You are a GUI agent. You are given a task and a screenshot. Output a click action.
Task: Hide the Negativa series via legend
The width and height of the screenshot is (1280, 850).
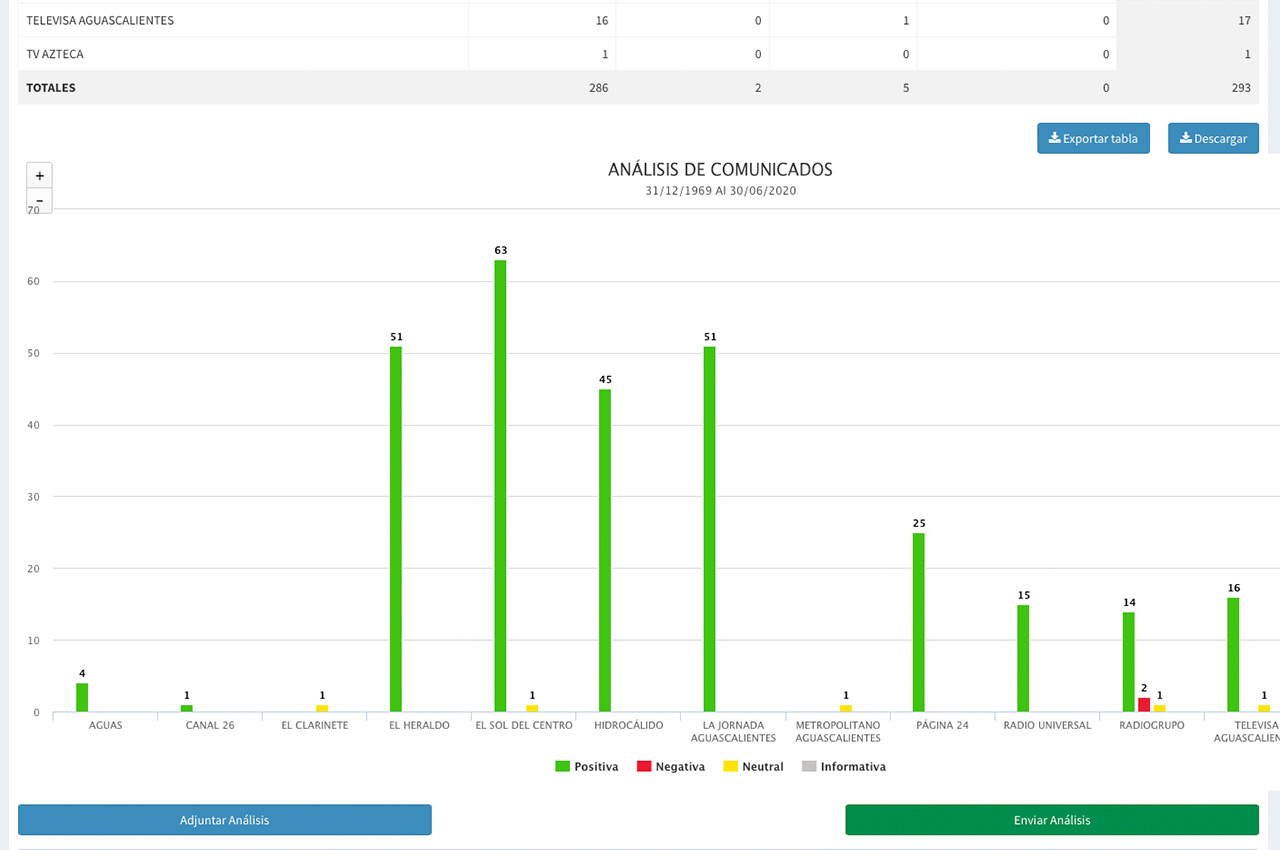coord(671,767)
